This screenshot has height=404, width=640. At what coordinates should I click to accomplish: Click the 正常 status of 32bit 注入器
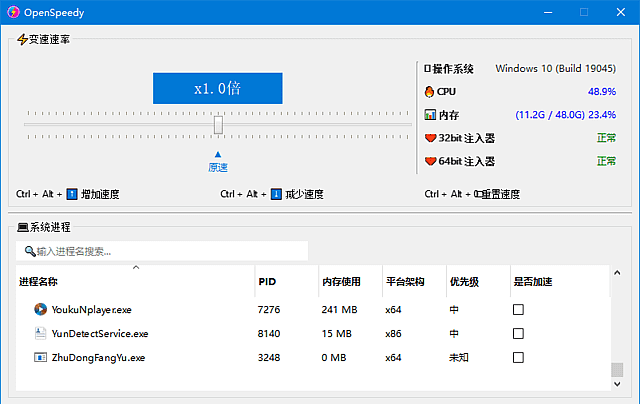606,138
